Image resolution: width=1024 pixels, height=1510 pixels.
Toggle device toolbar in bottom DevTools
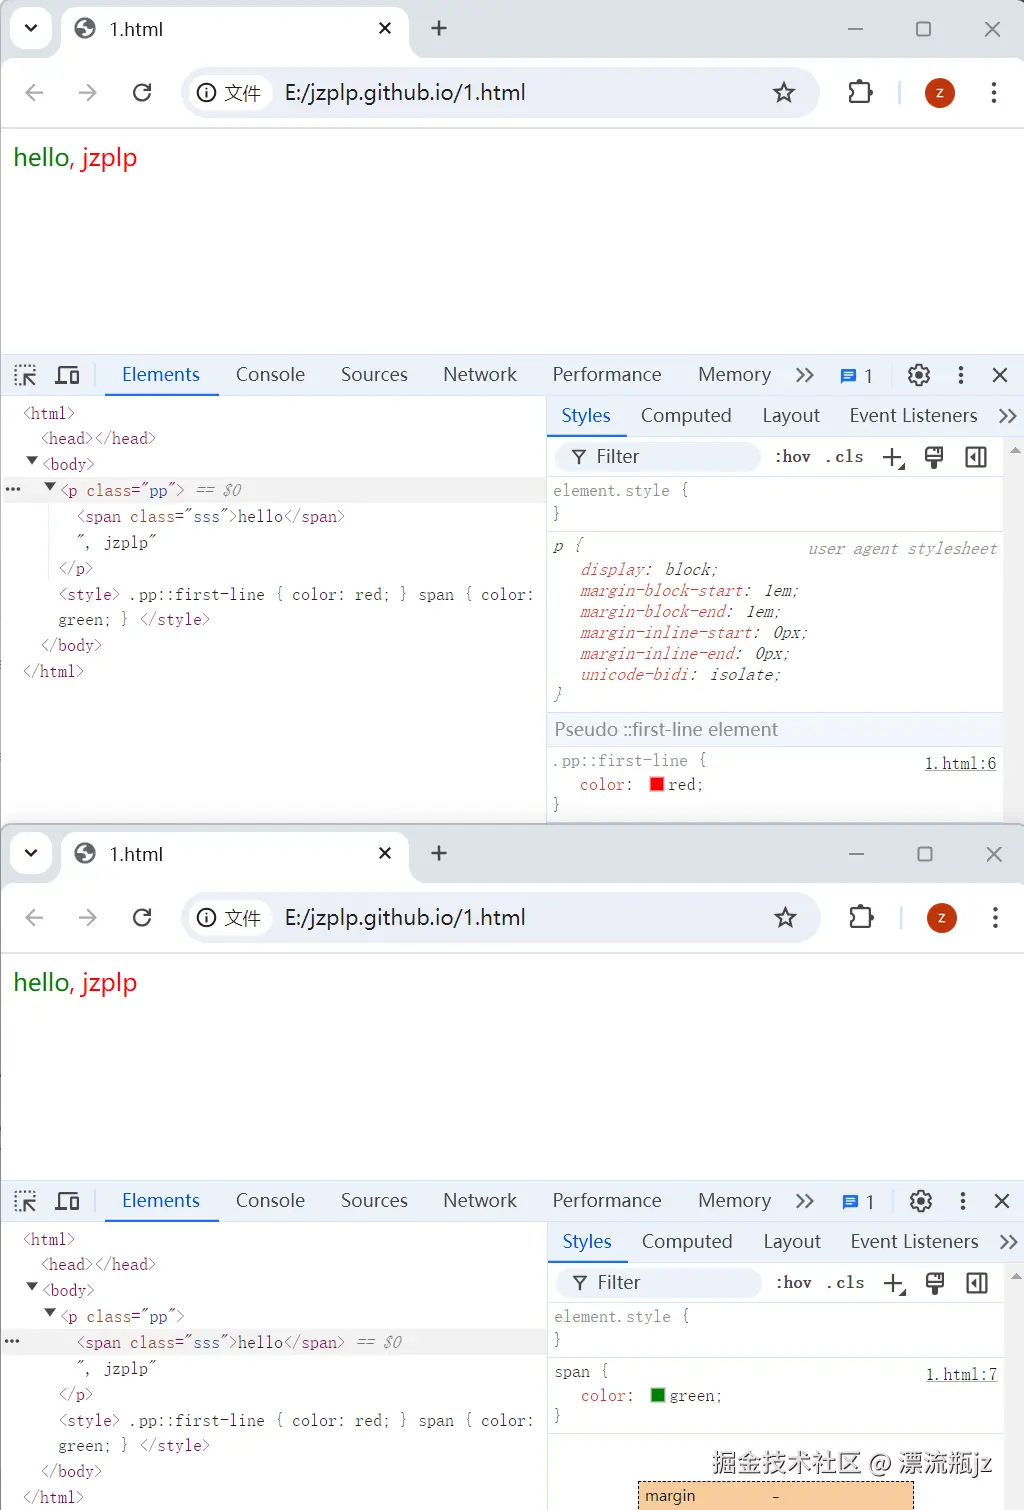pos(67,1201)
